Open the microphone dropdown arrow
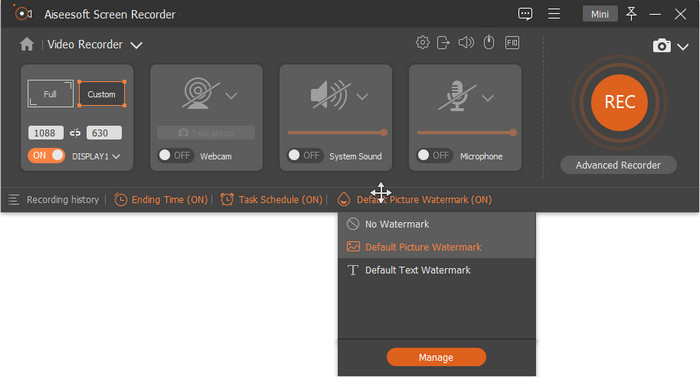Viewport: 700px width, 377px height. (488, 98)
